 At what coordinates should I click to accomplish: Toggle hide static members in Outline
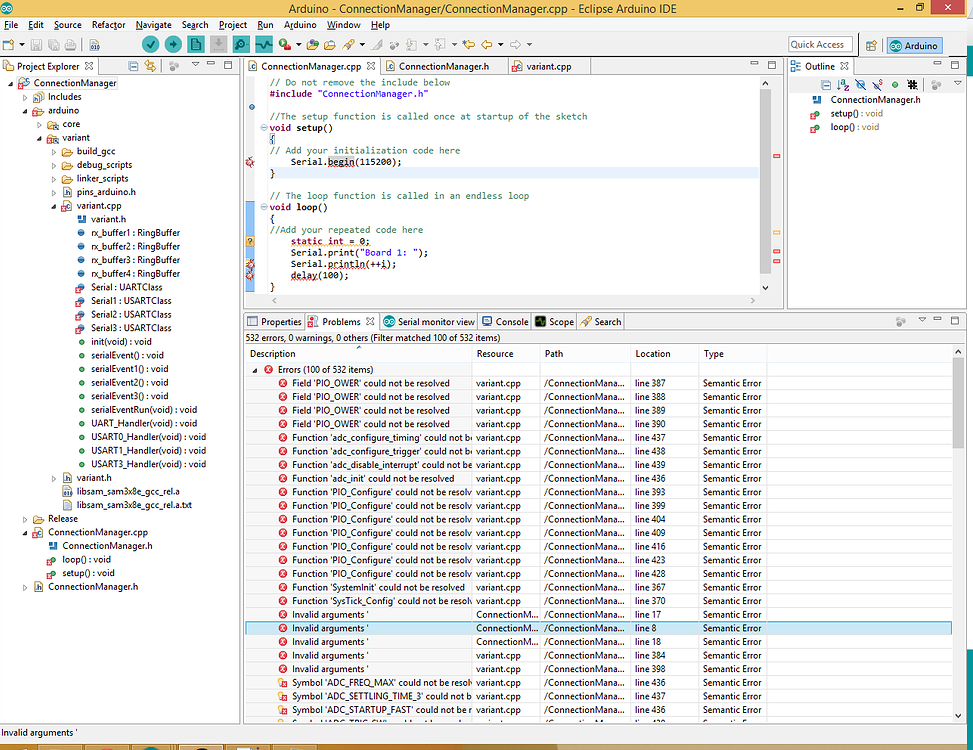(x=877, y=85)
